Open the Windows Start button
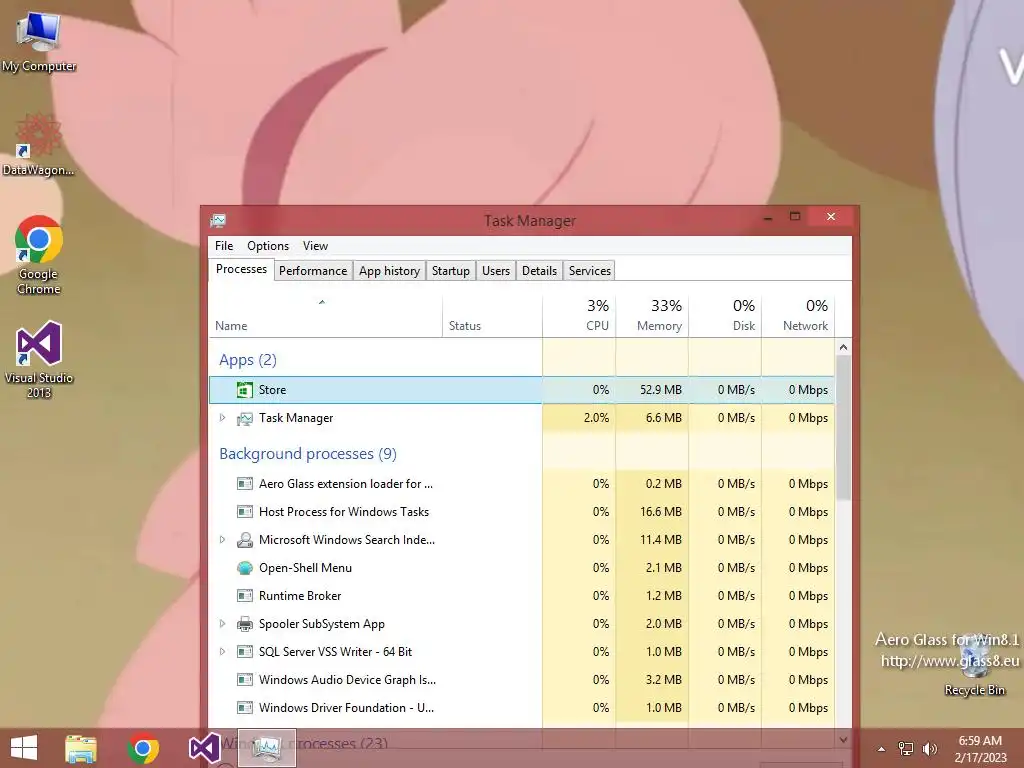This screenshot has width=1024, height=768. 24,748
